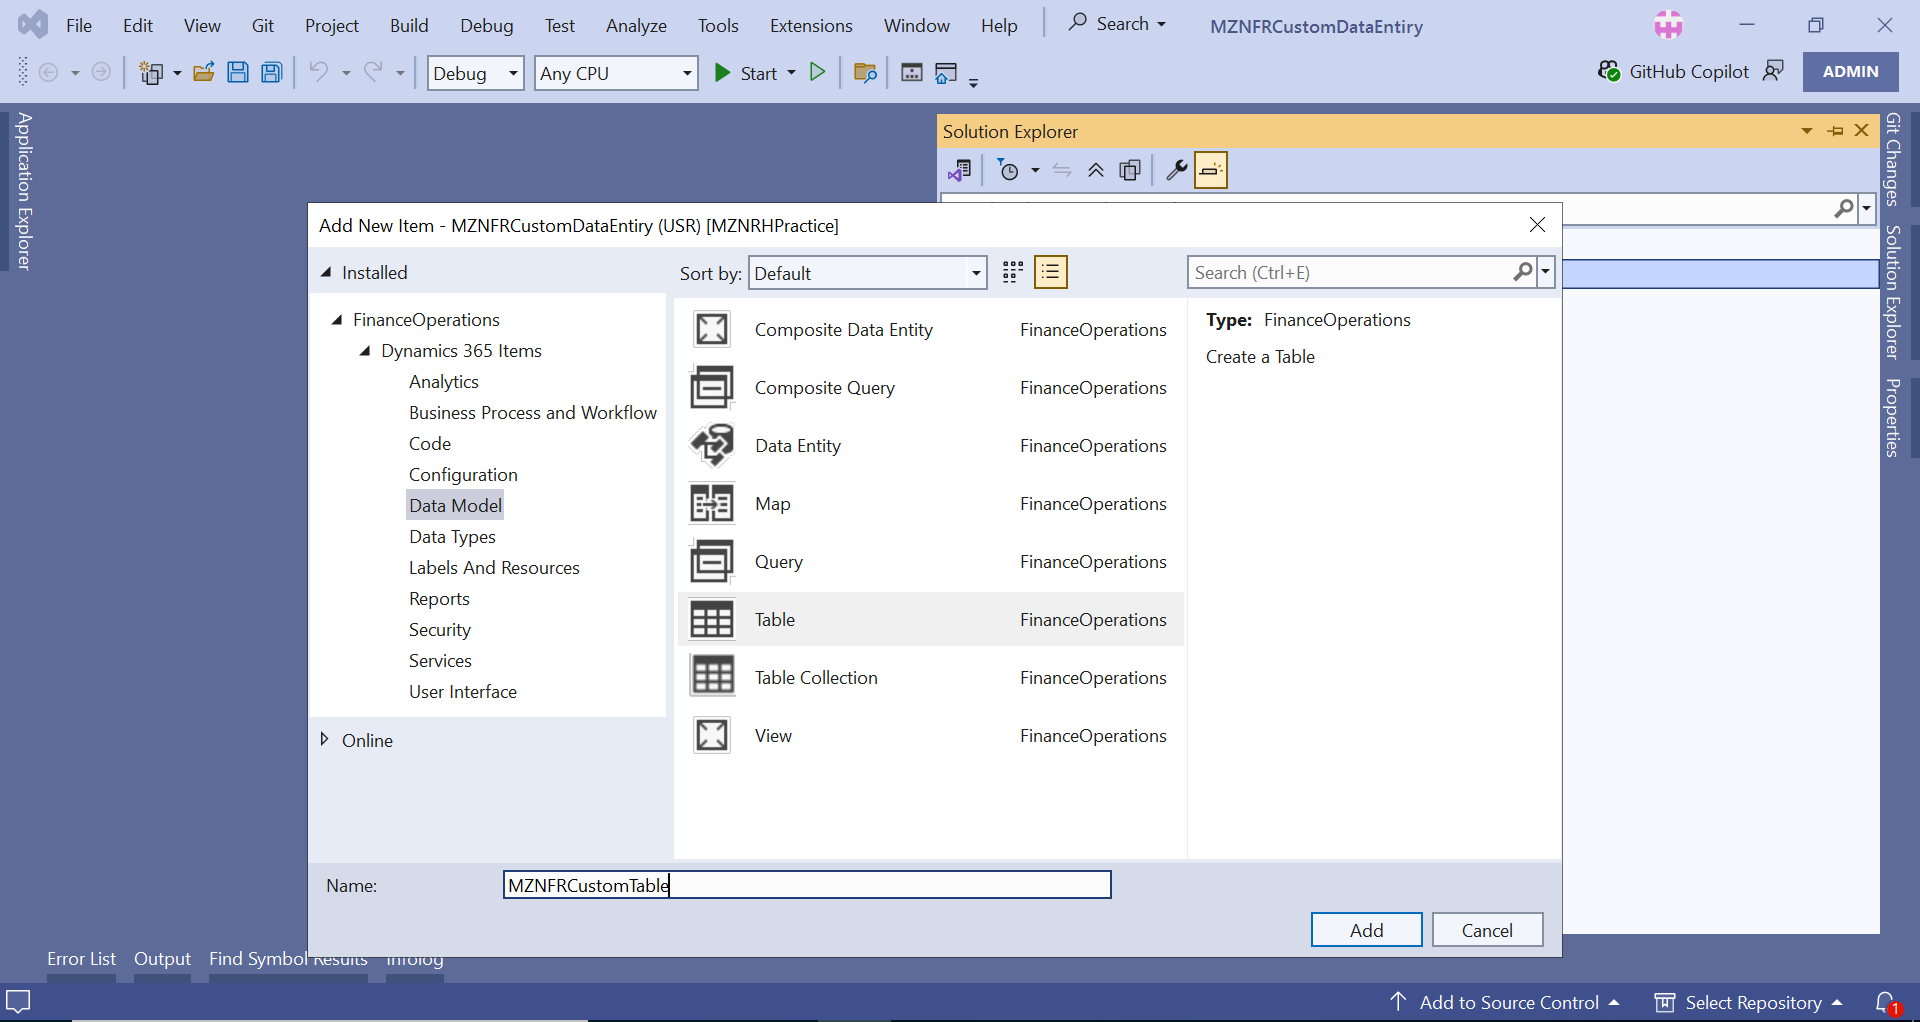Click the Pending Changes Filter clock icon
This screenshot has height=1022, width=1920.
[x=1008, y=171]
